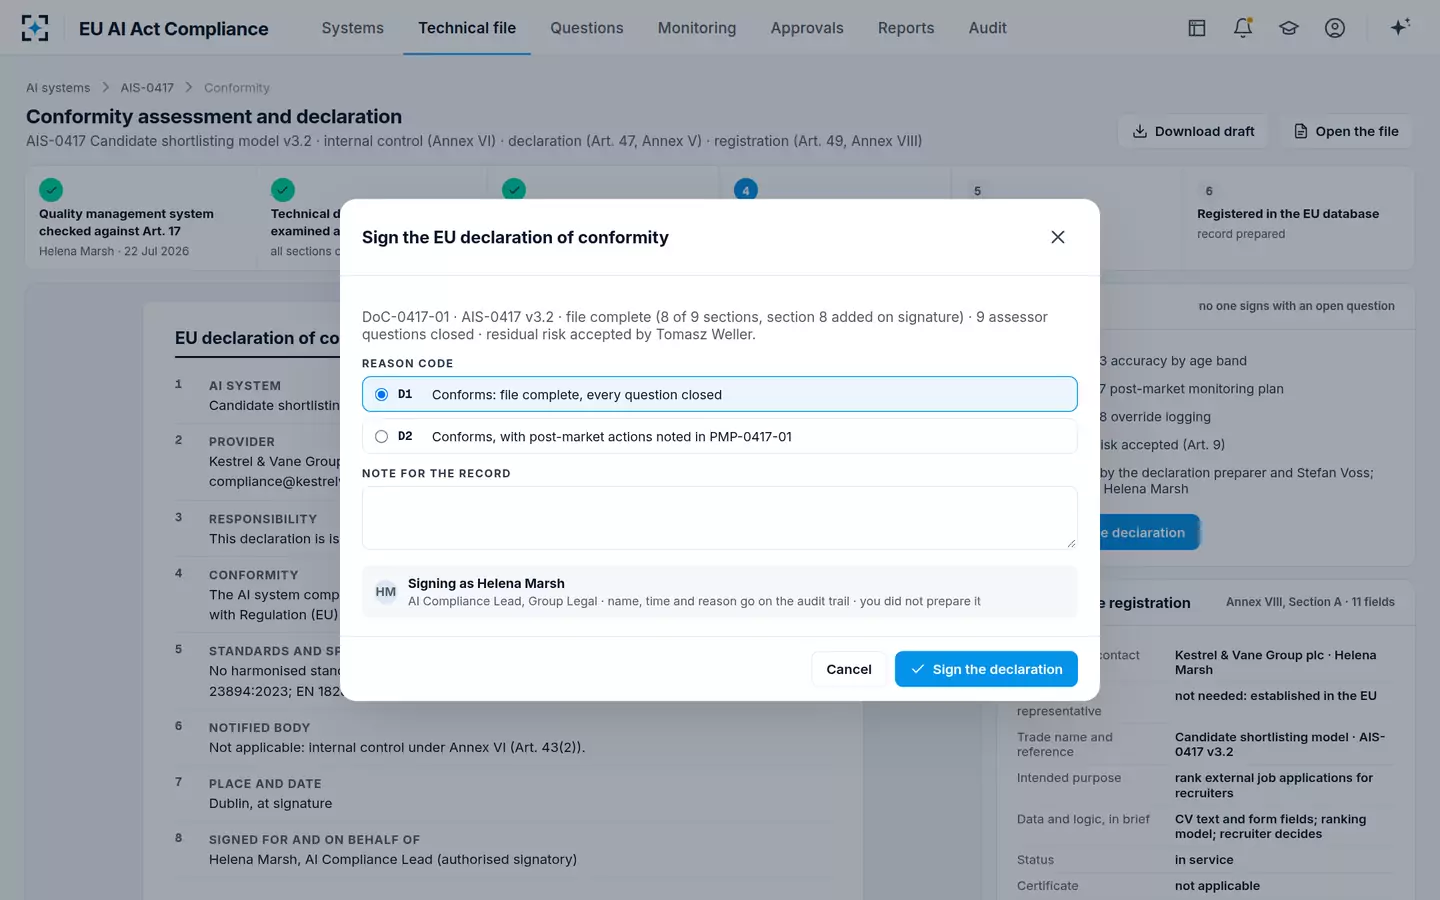Open the Reports tab
1440x900 pixels.
[906, 28]
